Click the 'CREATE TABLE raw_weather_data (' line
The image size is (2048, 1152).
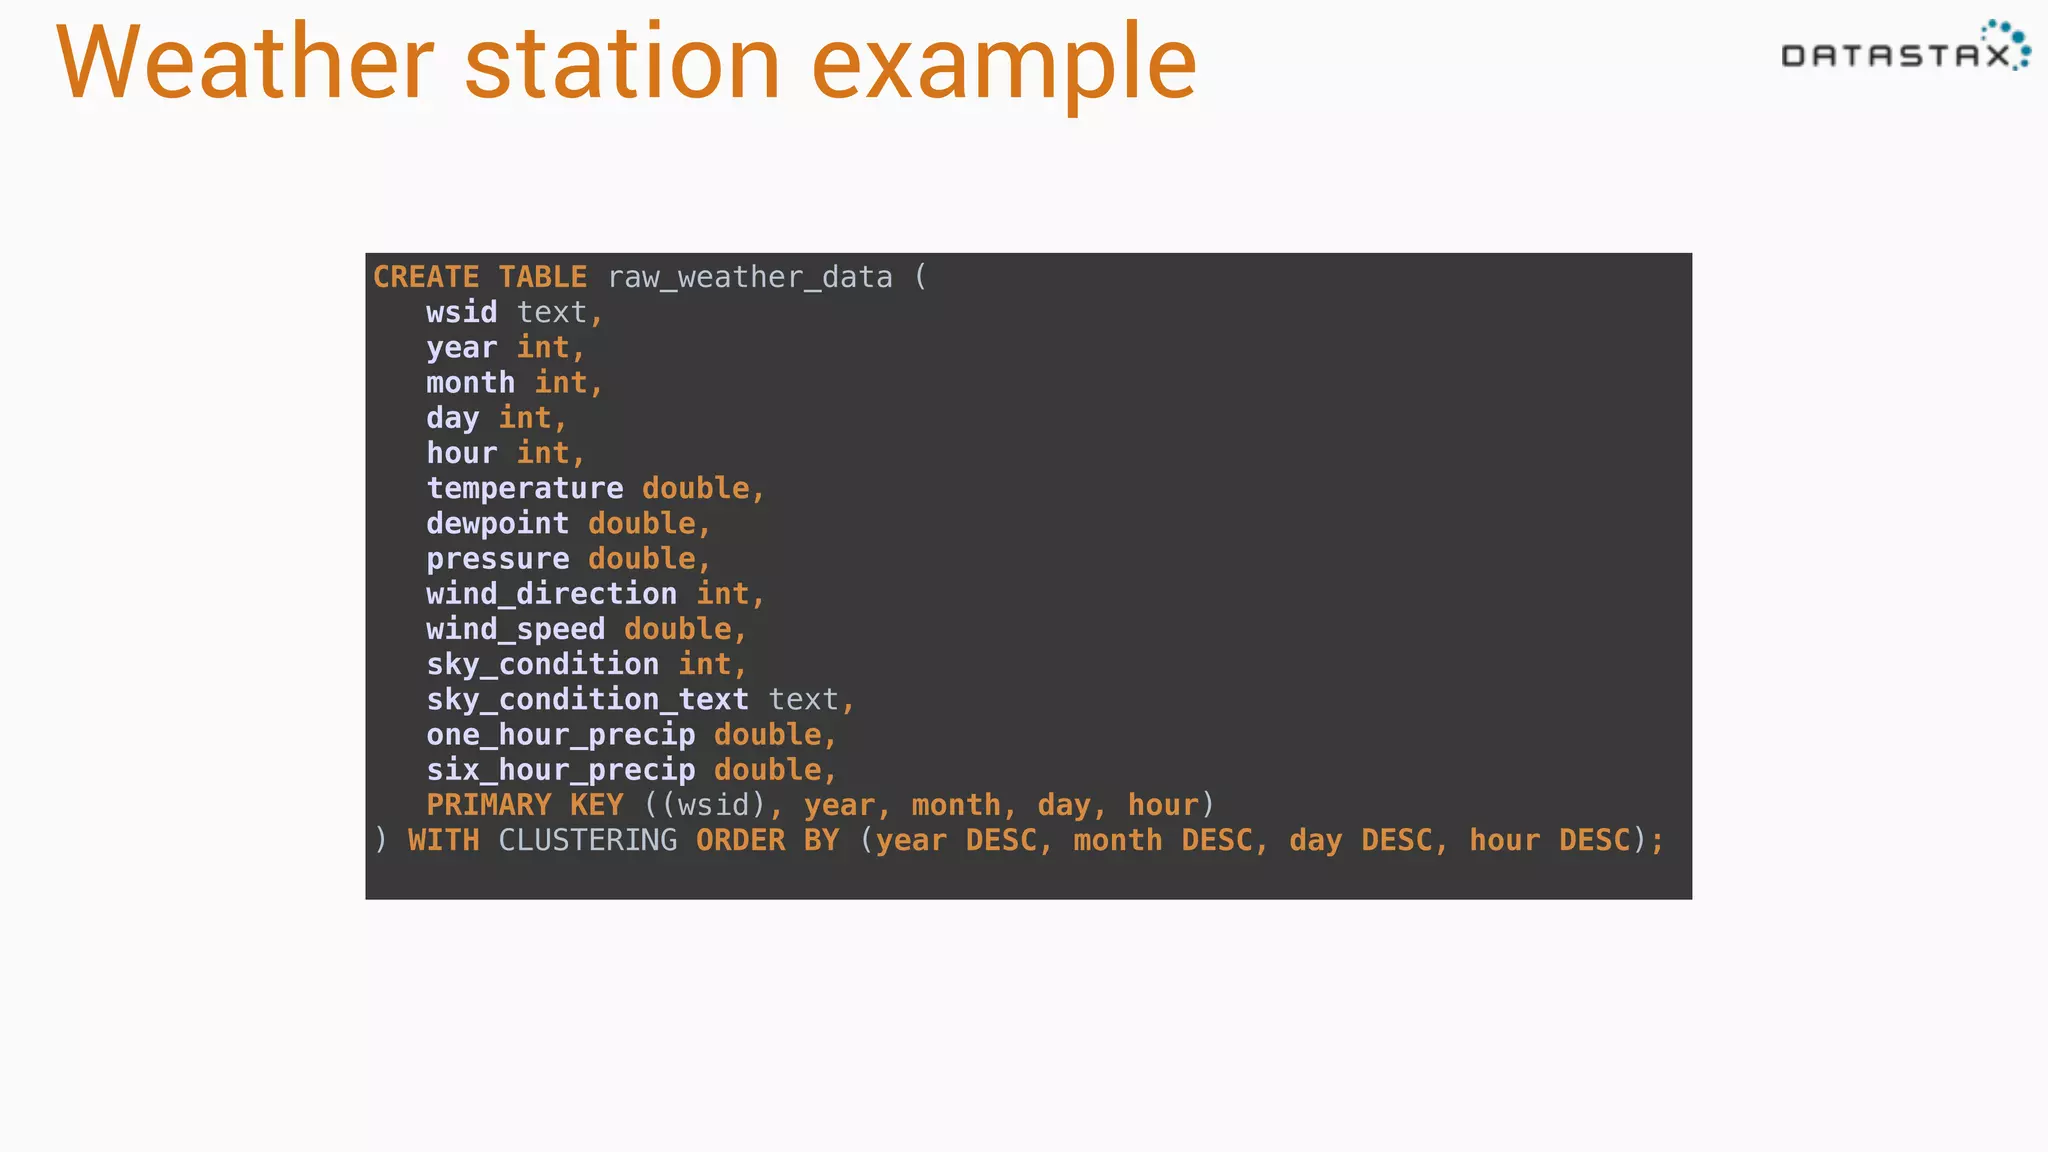point(650,277)
